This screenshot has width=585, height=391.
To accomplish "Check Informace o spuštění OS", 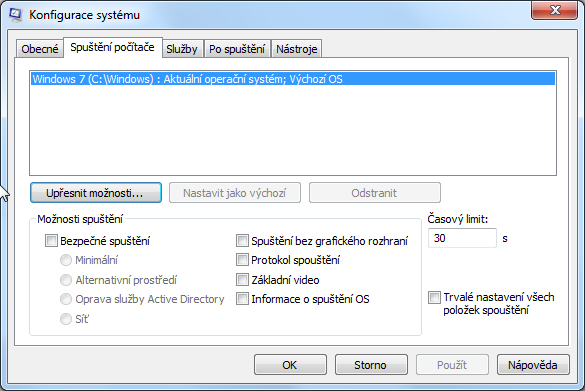I will (242, 298).
